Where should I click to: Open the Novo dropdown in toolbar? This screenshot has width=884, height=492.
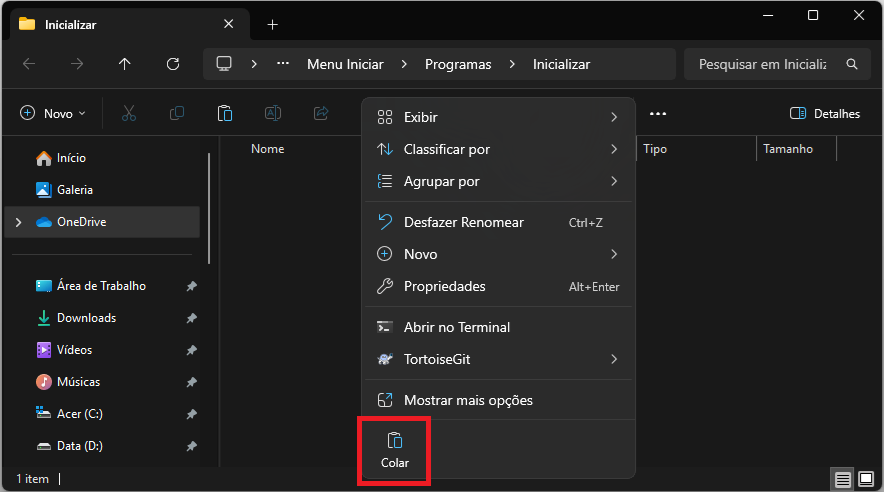[x=53, y=114]
